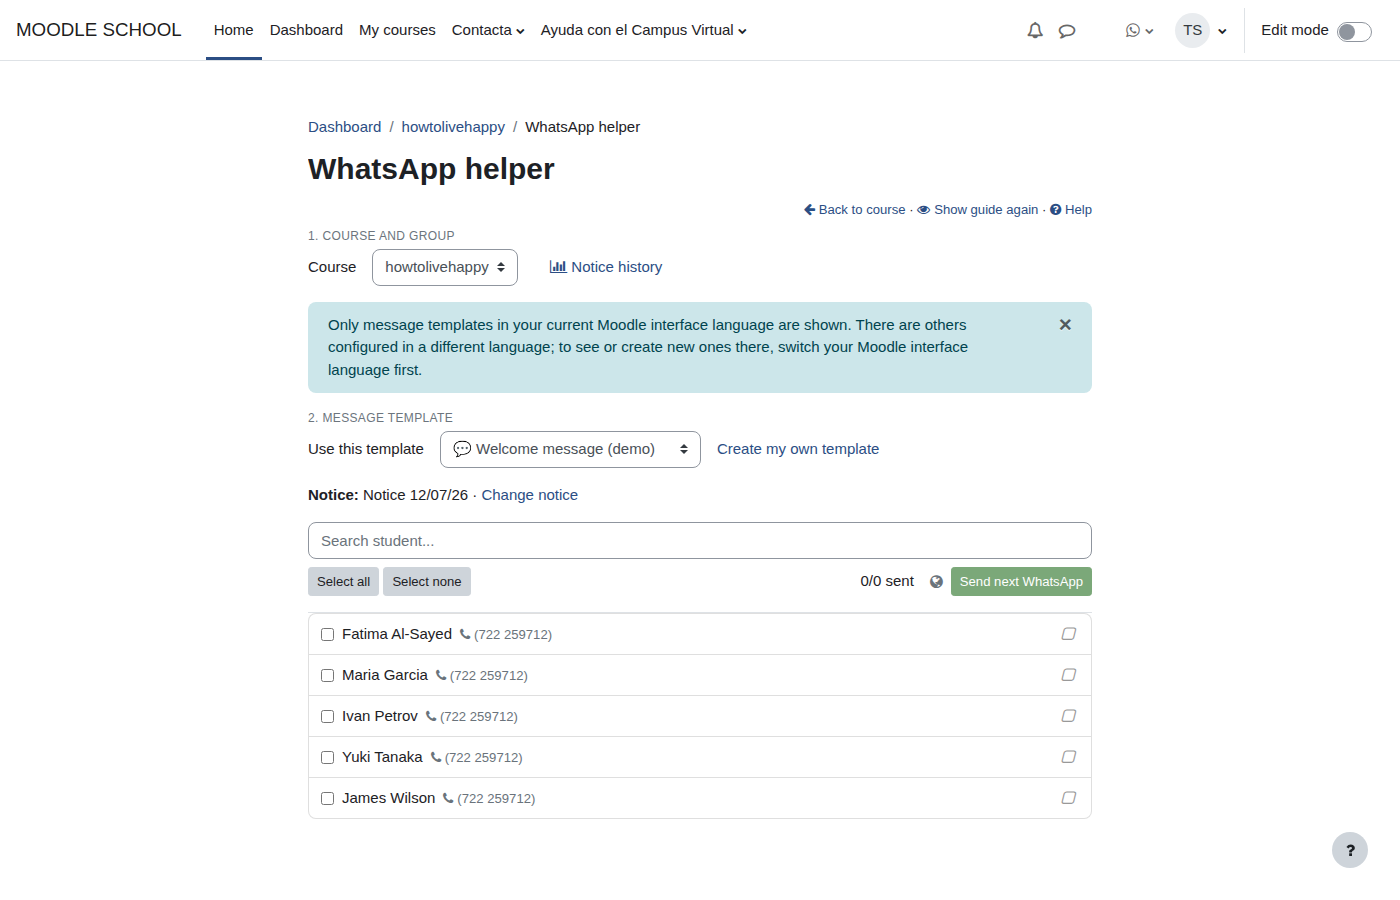Click phone icon next to Maria Garcia
The width and height of the screenshot is (1400, 900).
click(x=441, y=675)
